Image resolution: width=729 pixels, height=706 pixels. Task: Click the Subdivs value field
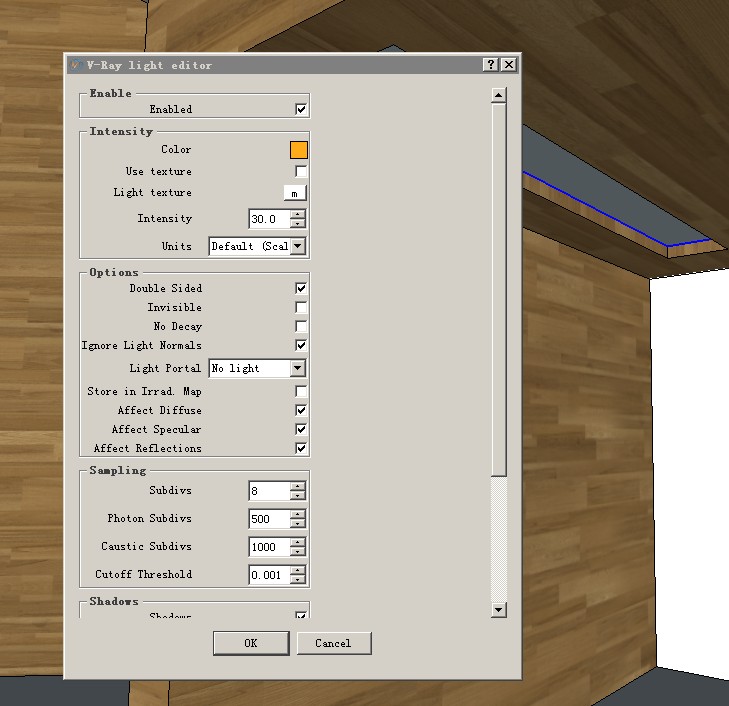tap(269, 491)
